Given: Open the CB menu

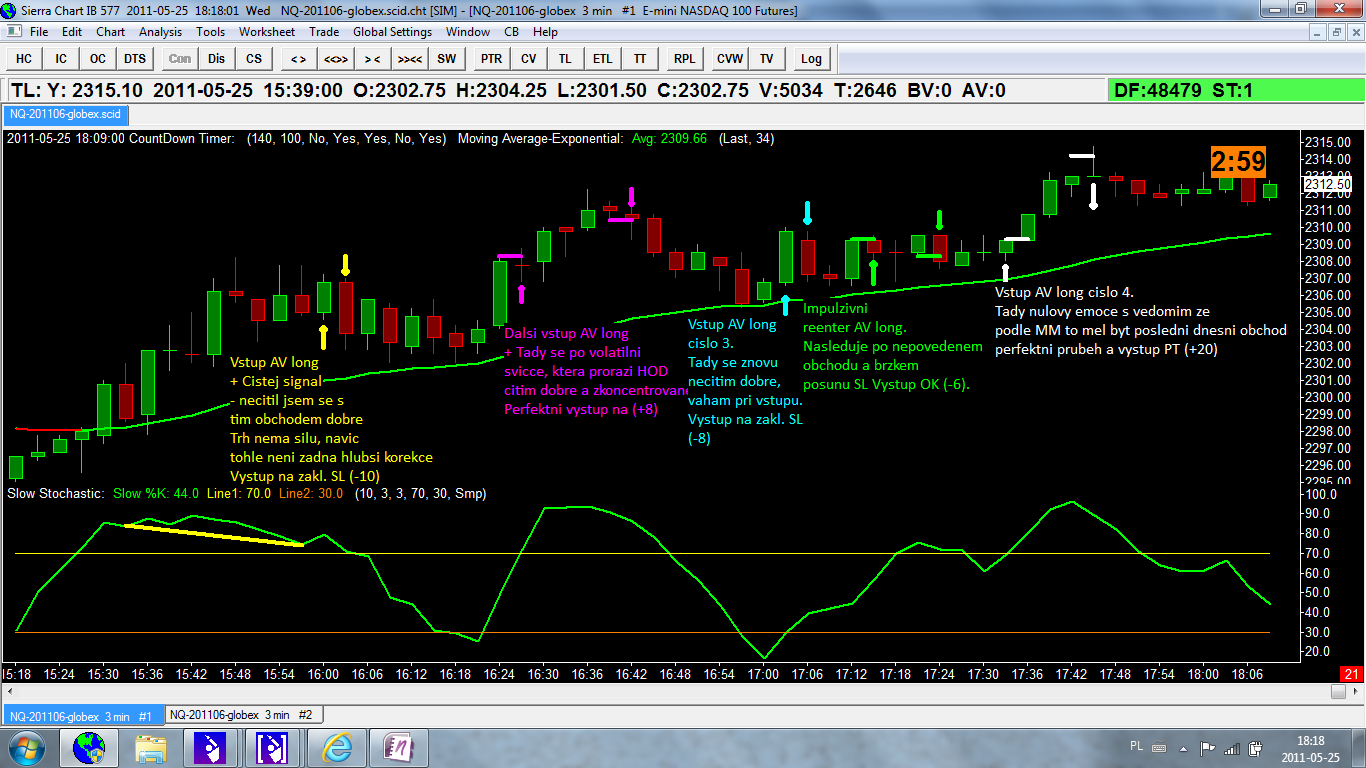Looking at the screenshot, I should pos(511,32).
